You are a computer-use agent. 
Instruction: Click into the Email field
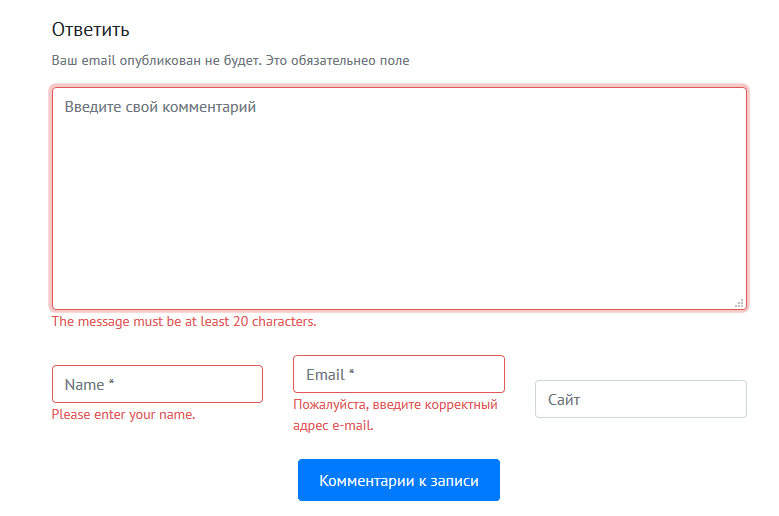click(x=398, y=374)
